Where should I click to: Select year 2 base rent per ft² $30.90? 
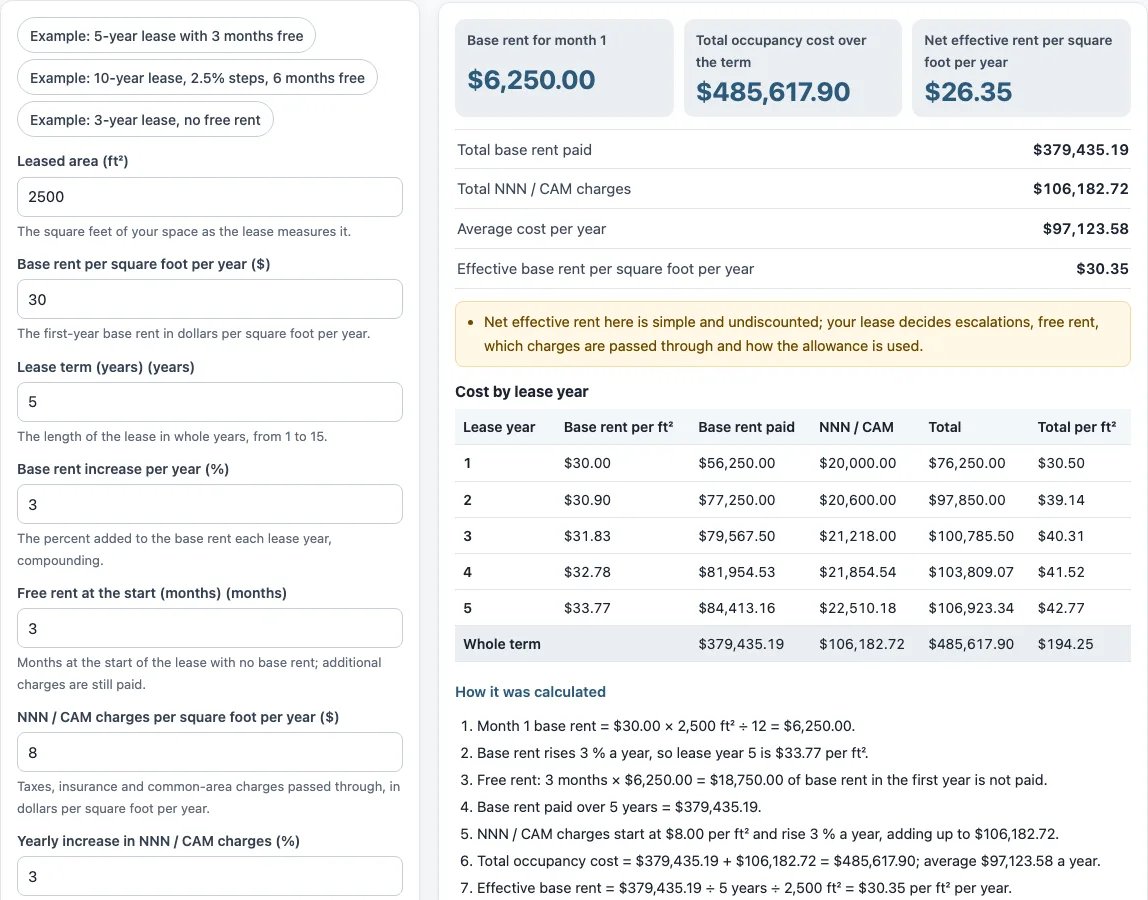(587, 500)
